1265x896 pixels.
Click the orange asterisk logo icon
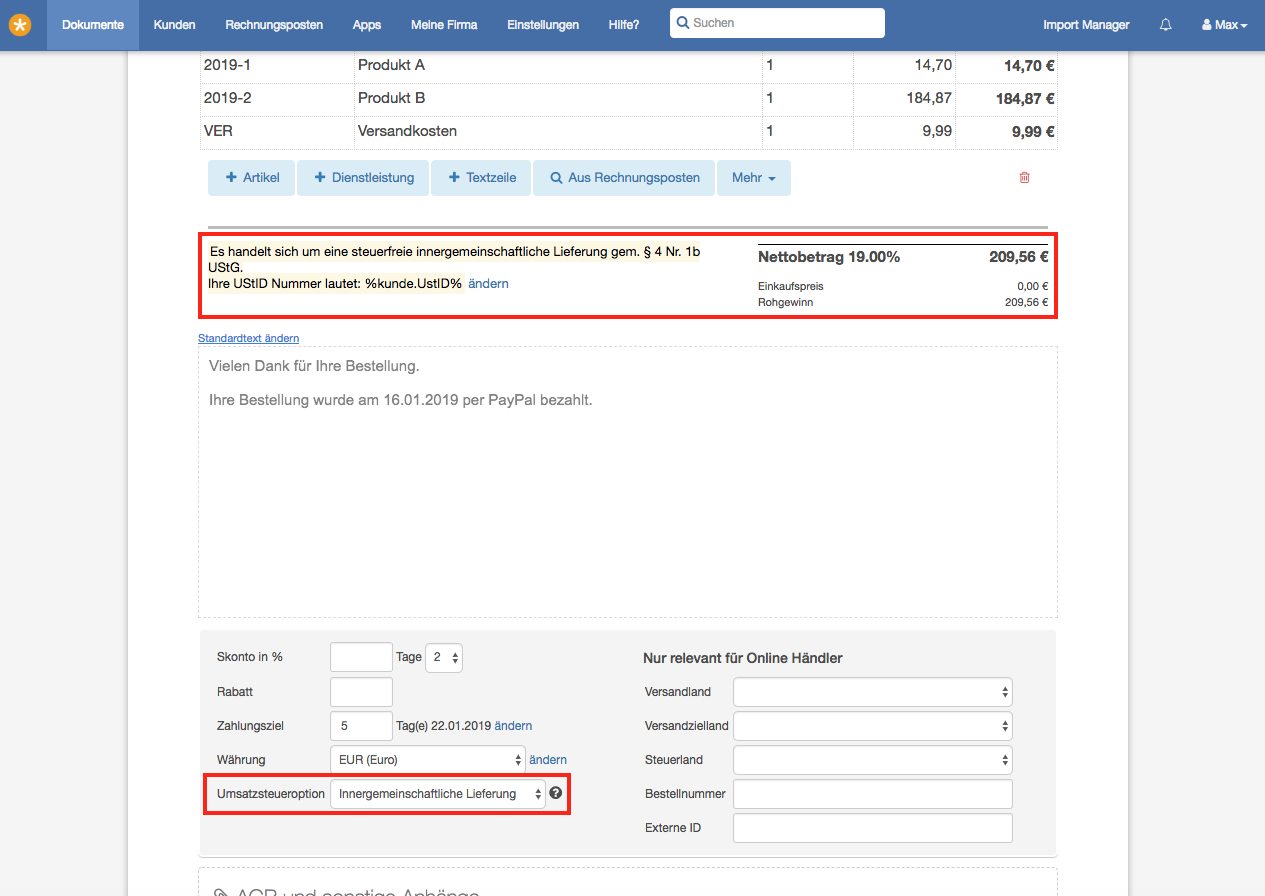[x=20, y=25]
